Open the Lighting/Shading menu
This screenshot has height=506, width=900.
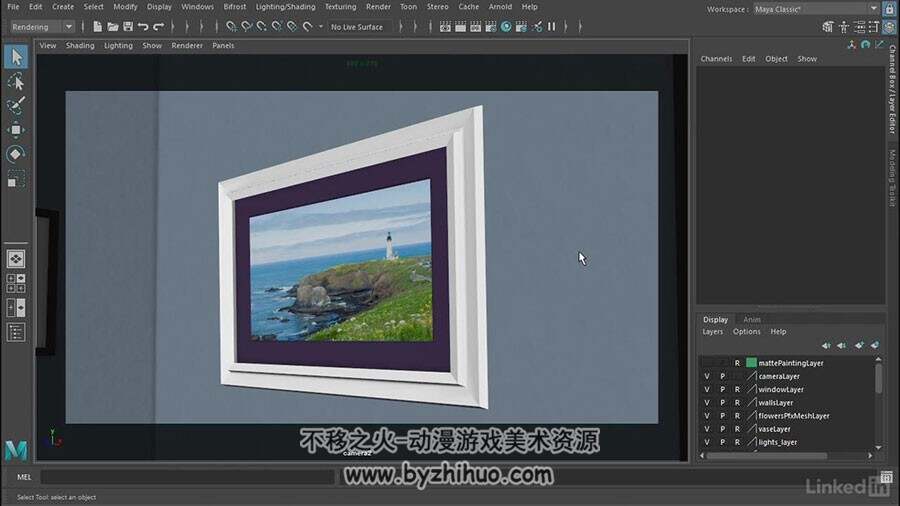[x=285, y=7]
